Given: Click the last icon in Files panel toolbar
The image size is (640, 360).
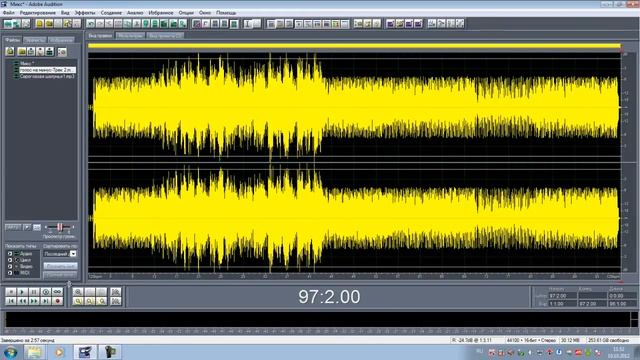Looking at the screenshot, I should click(62, 51).
